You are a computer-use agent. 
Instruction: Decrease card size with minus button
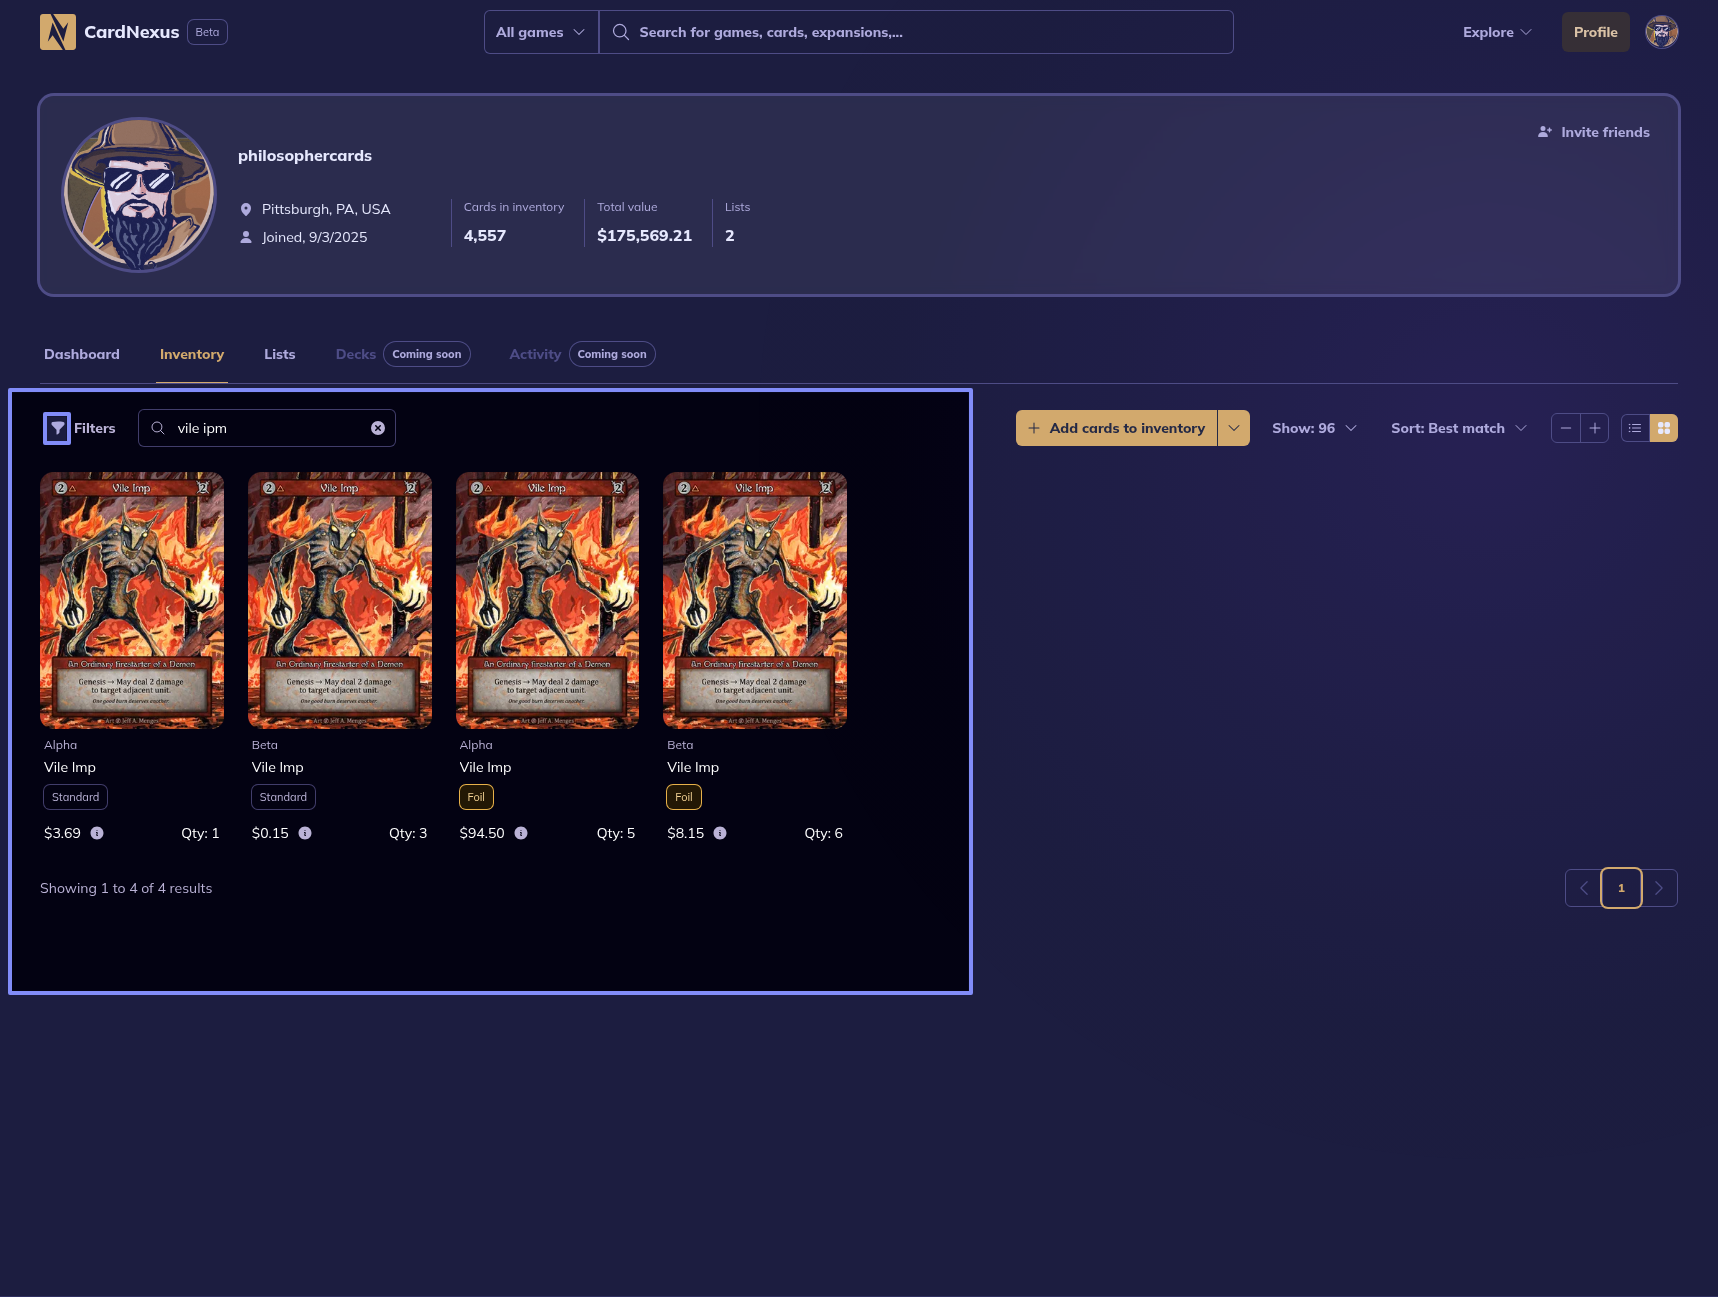click(x=1566, y=428)
